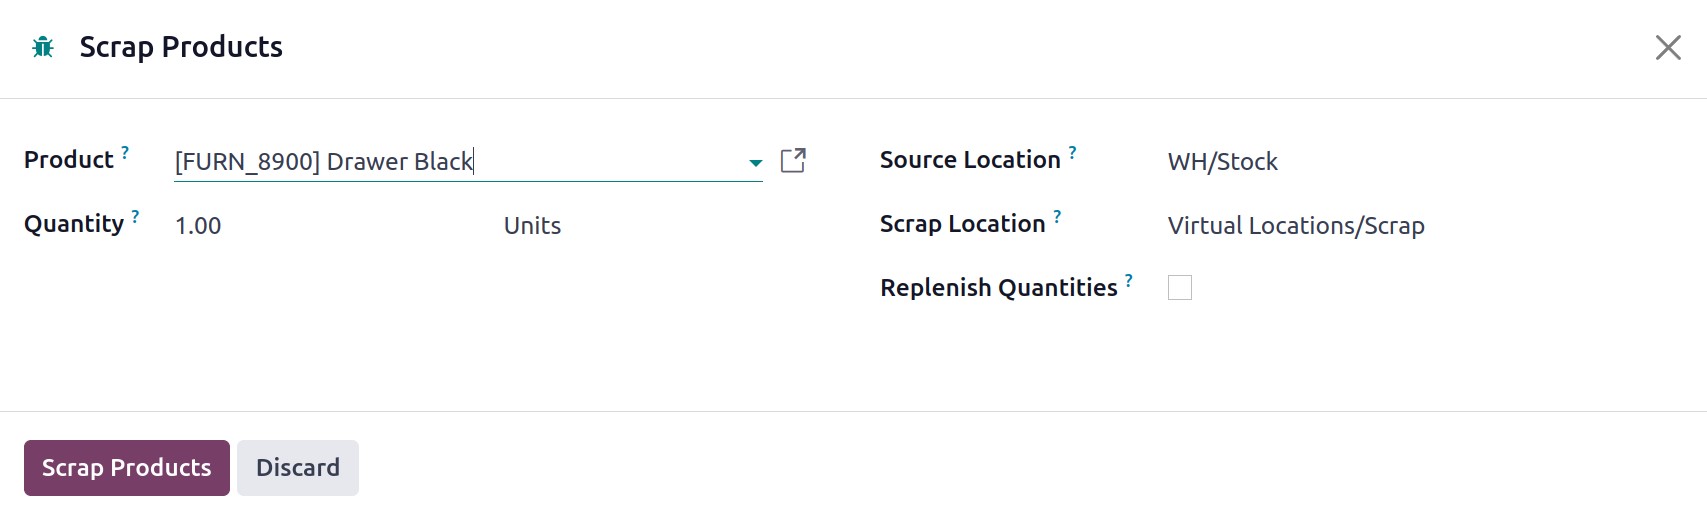Click the Replenish Quantities label
The image size is (1707, 514).
click(x=998, y=288)
